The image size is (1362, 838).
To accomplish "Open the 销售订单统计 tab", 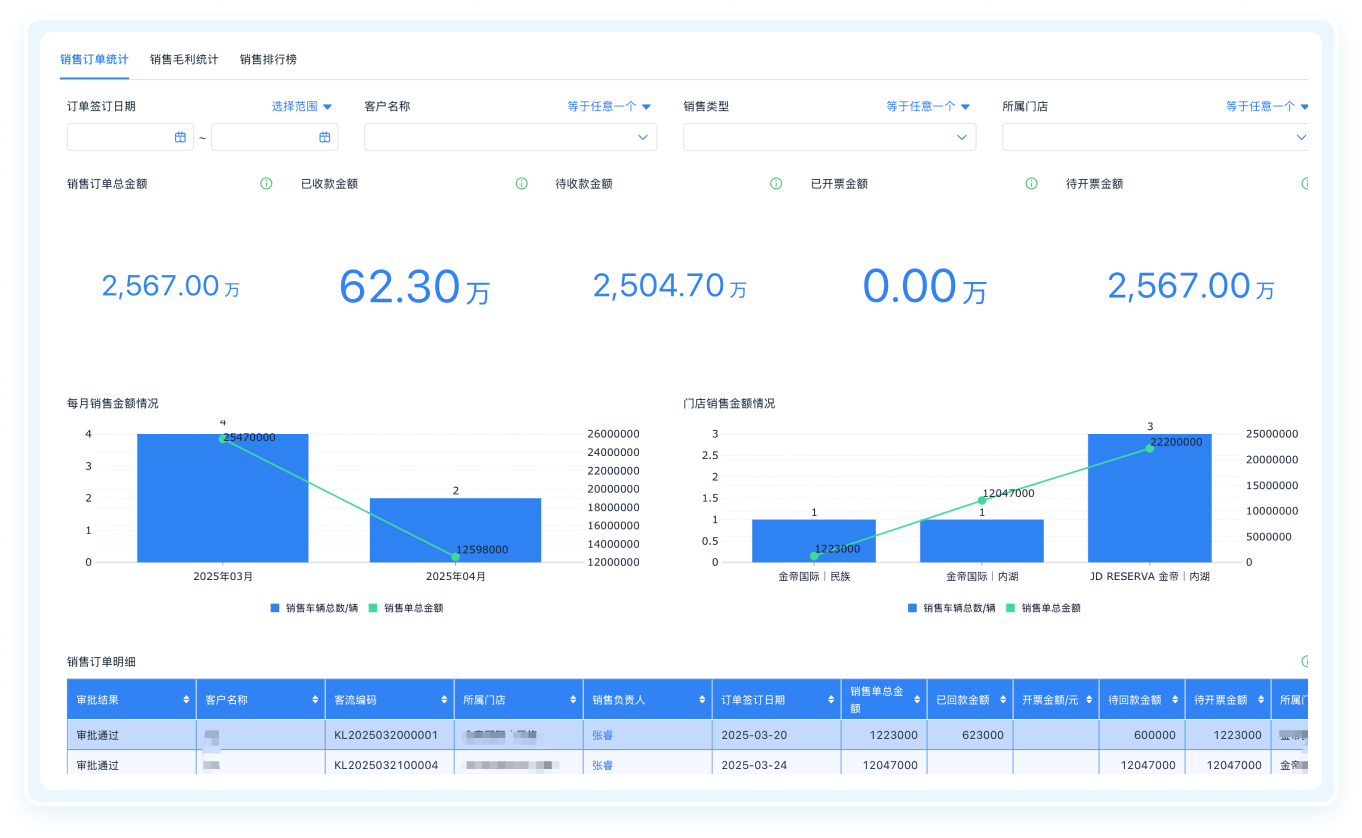I will tap(94, 59).
